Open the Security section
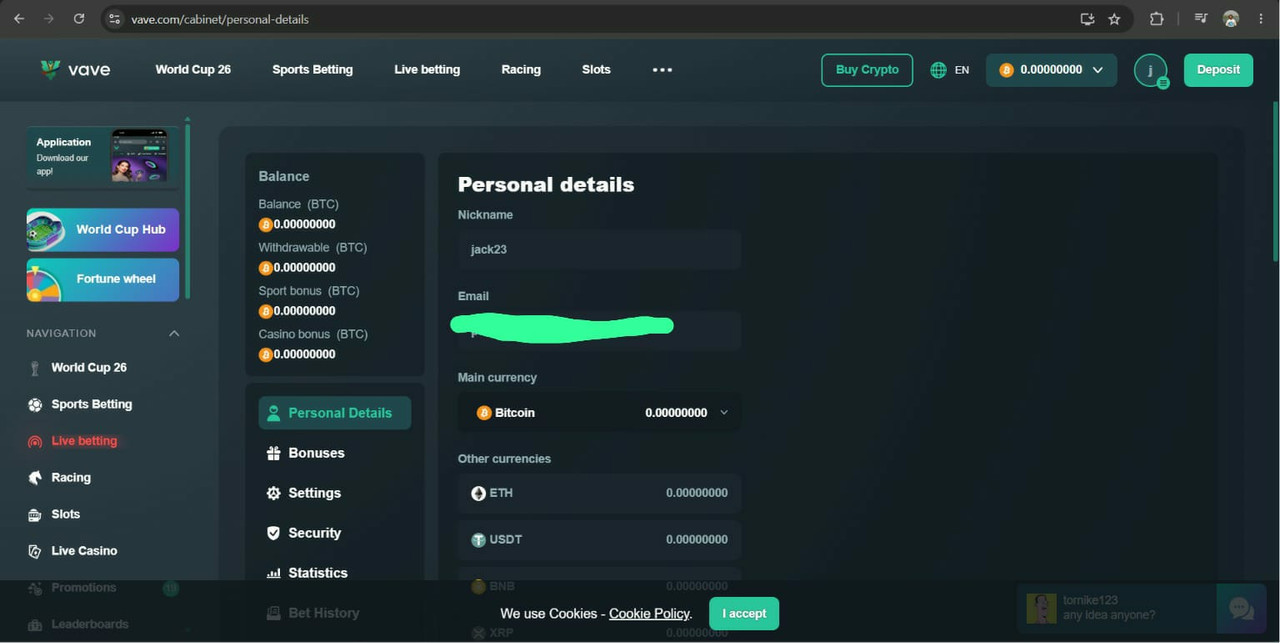 [x=314, y=533]
